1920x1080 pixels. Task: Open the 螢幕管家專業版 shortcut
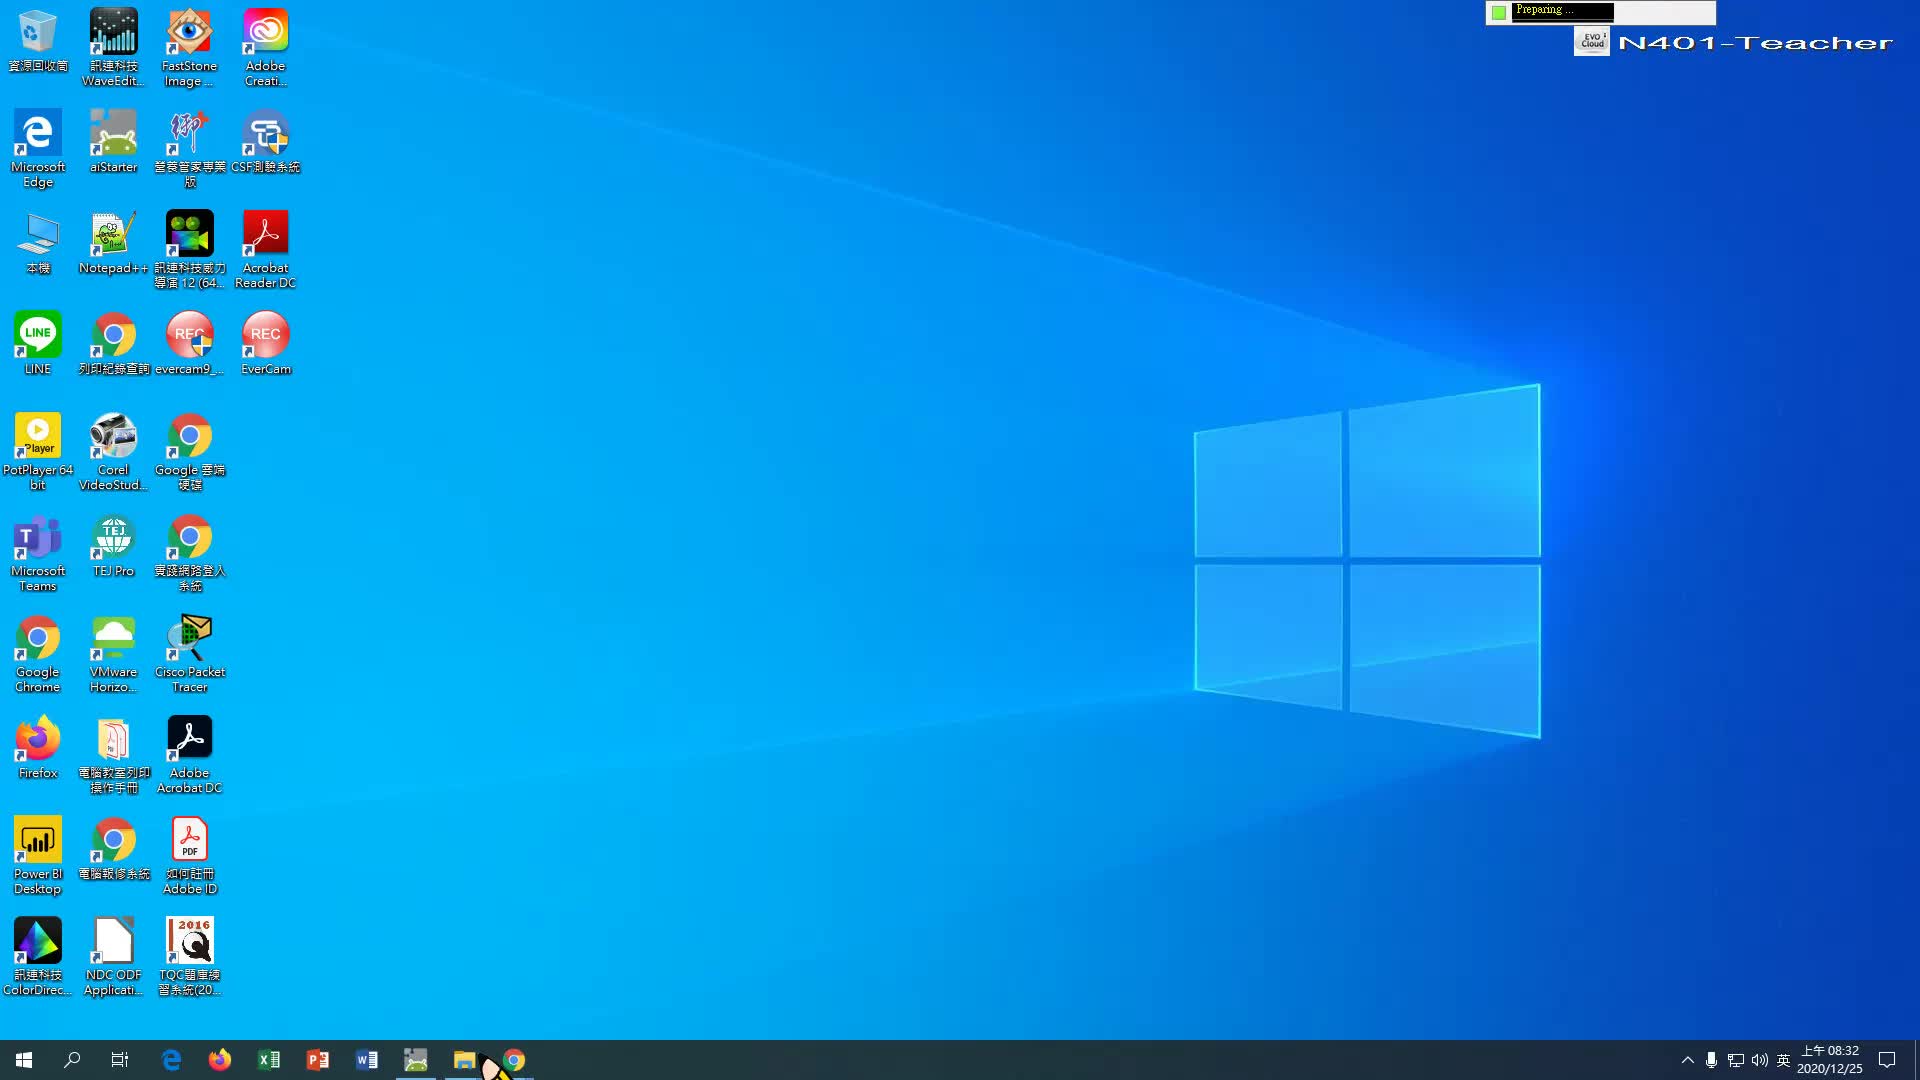point(189,149)
